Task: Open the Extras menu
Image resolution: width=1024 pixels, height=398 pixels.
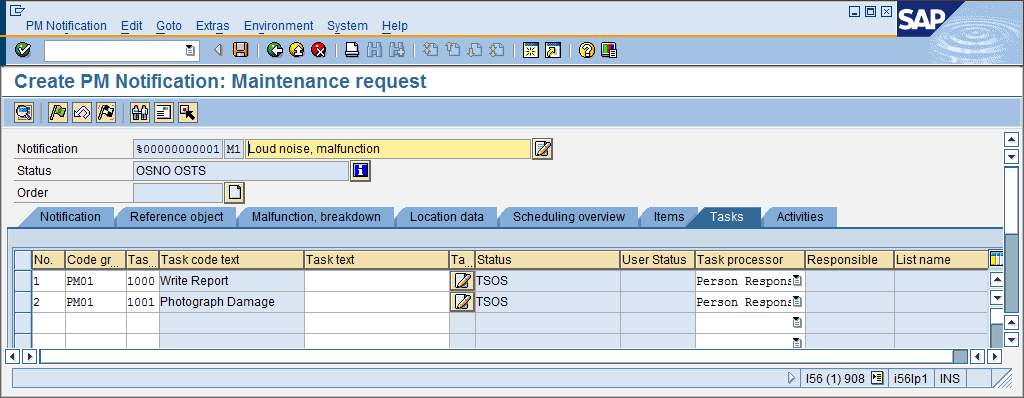Action: [x=212, y=25]
